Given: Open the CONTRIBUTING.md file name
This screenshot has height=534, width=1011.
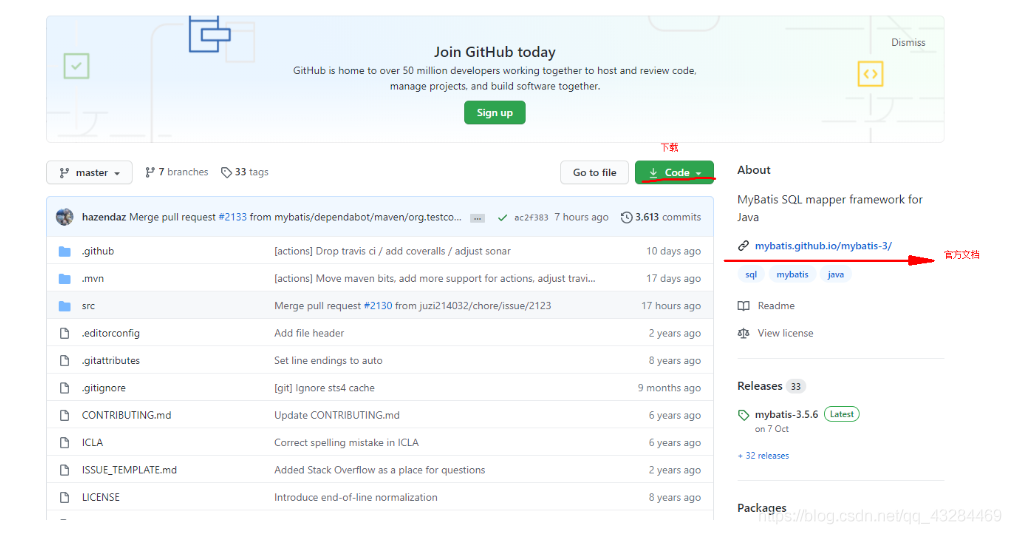Looking at the screenshot, I should (126, 415).
